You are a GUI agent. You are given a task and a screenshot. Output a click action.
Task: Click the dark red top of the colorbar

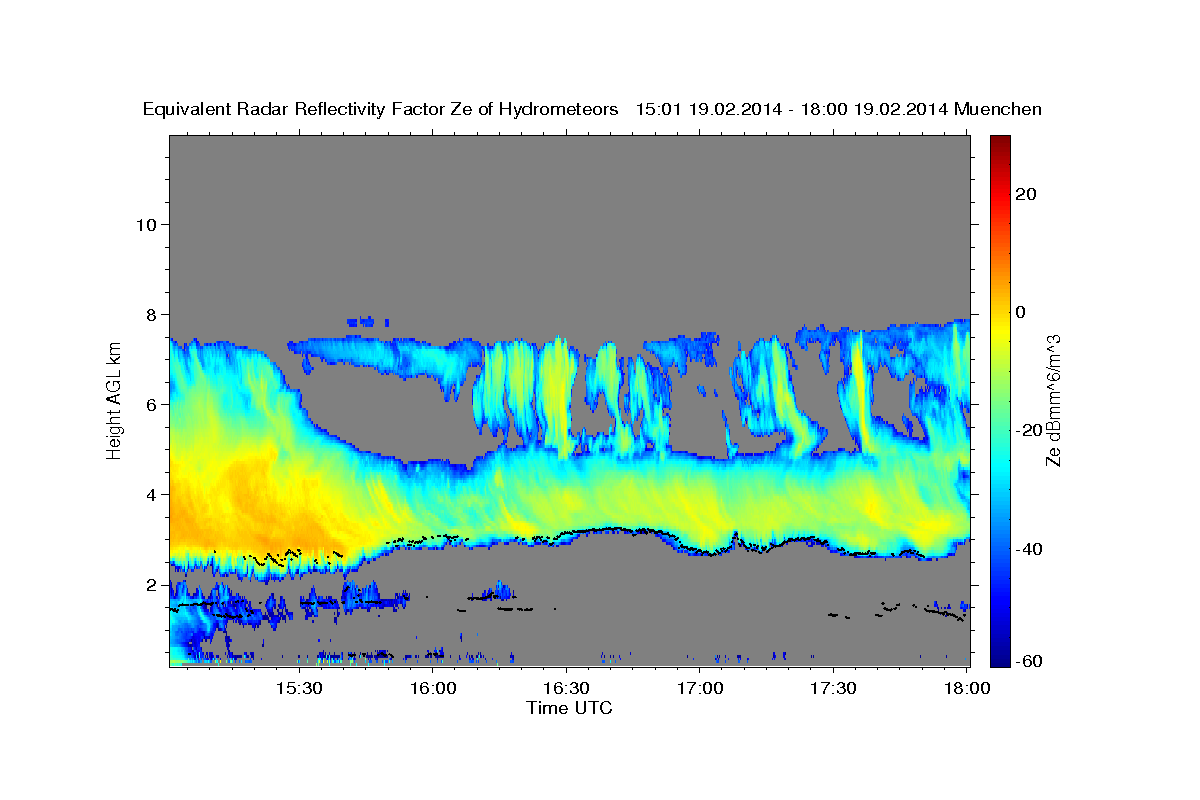[x=999, y=143]
